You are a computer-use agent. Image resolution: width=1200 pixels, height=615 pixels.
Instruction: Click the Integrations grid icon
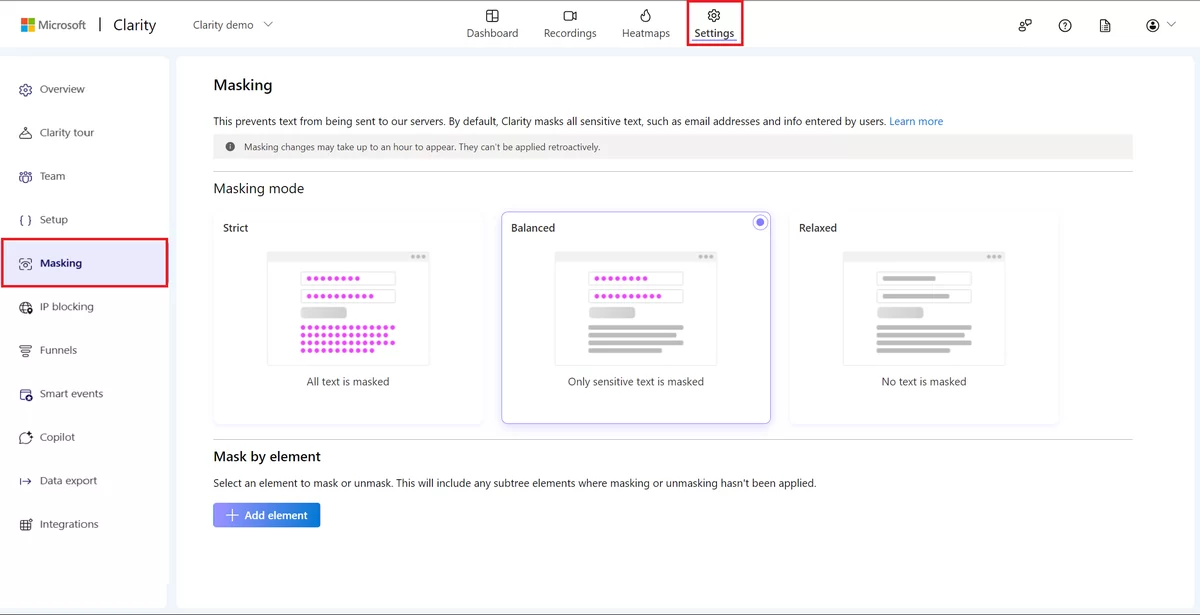26,525
